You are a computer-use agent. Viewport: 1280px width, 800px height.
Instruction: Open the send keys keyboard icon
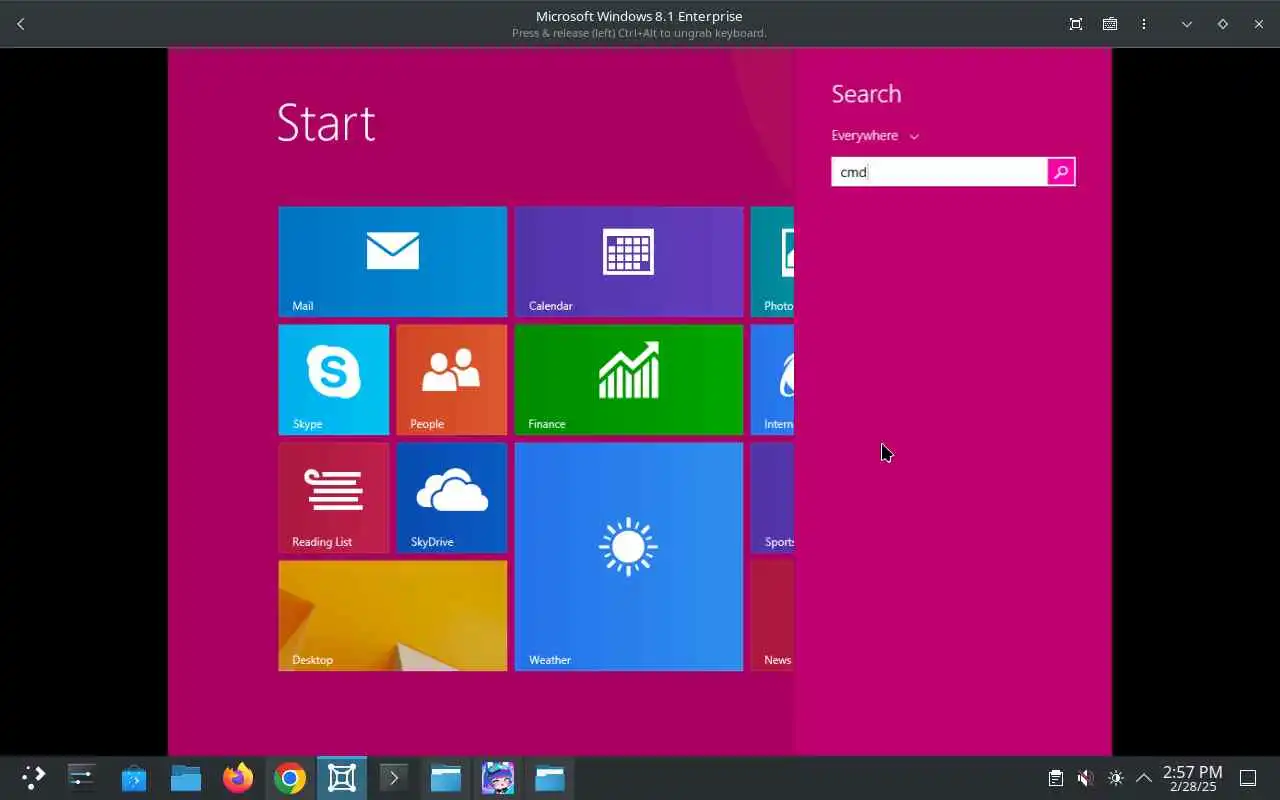[1110, 24]
